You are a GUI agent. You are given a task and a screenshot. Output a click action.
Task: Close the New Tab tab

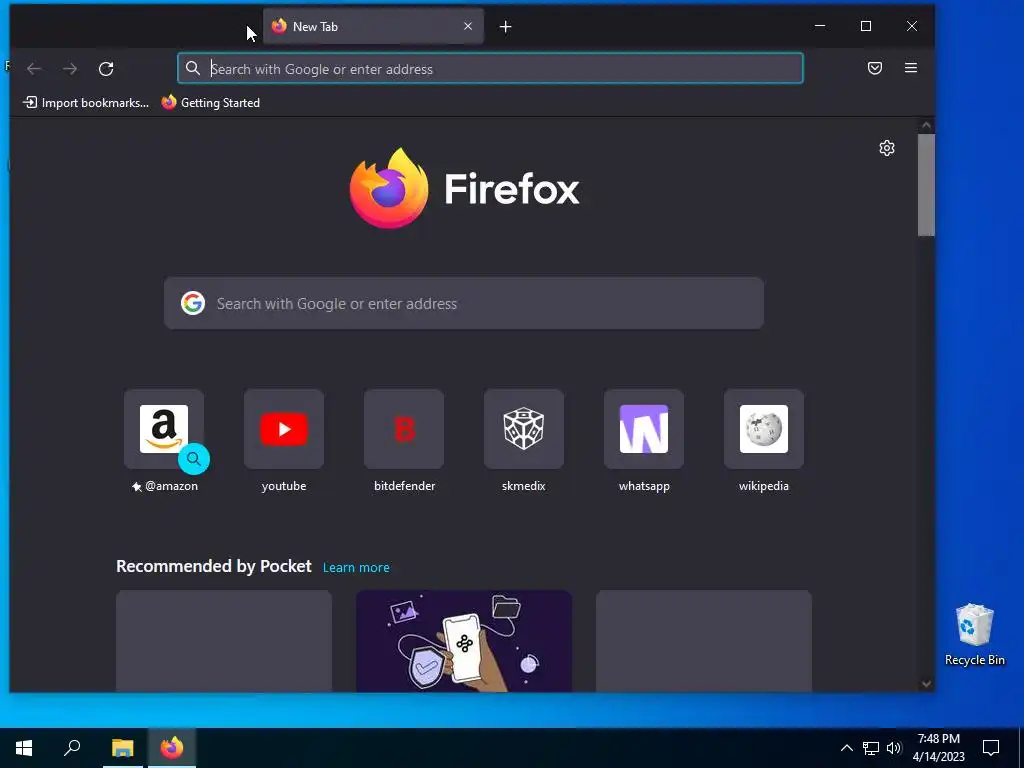468,26
